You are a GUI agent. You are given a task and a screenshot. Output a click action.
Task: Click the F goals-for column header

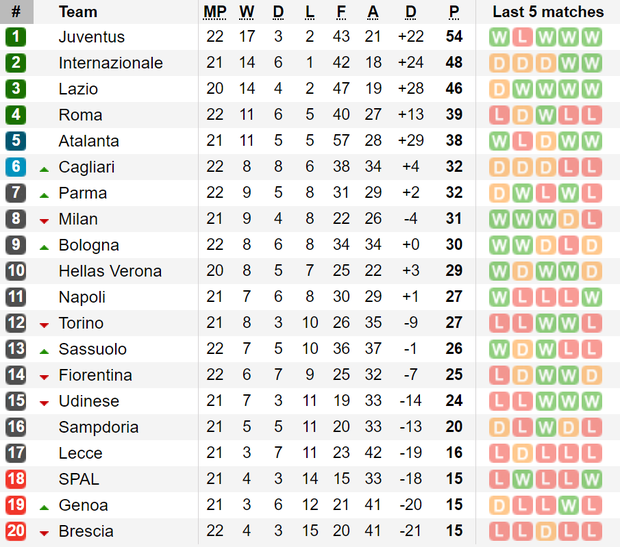pyautogui.click(x=341, y=12)
